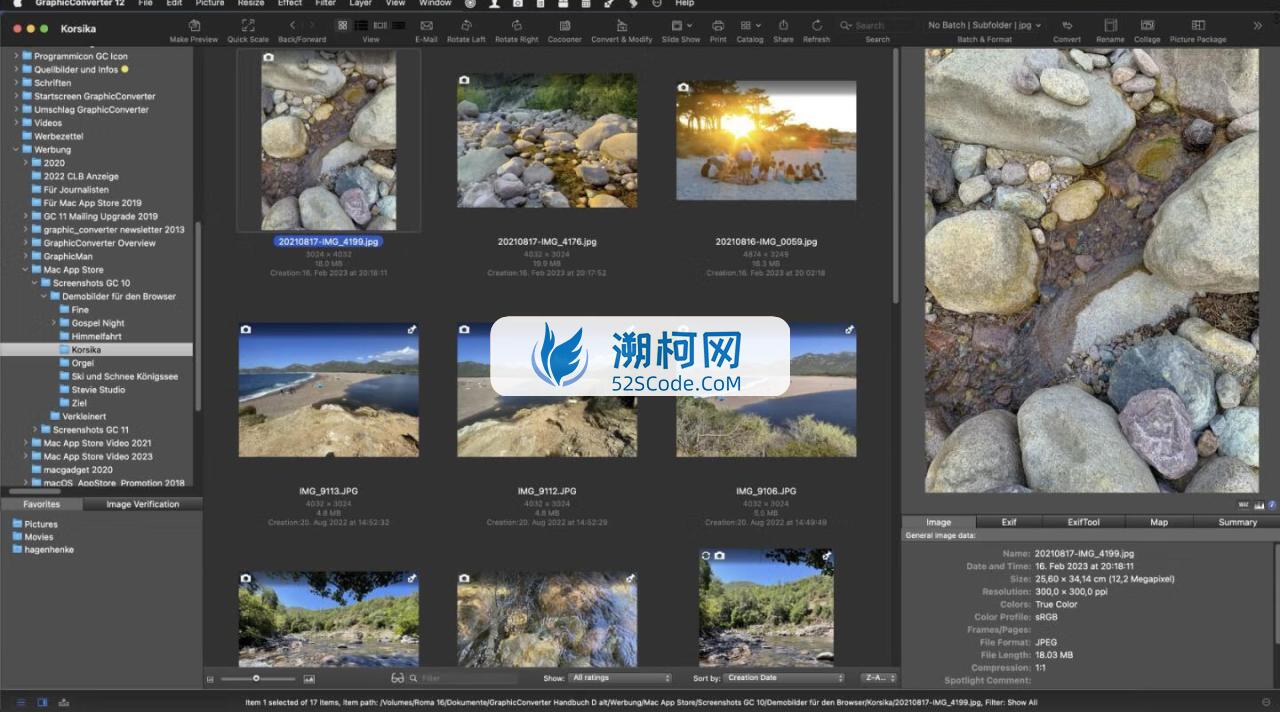The height and width of the screenshot is (712, 1280).
Task: Open the Filter menu in menu bar
Action: coord(325,4)
